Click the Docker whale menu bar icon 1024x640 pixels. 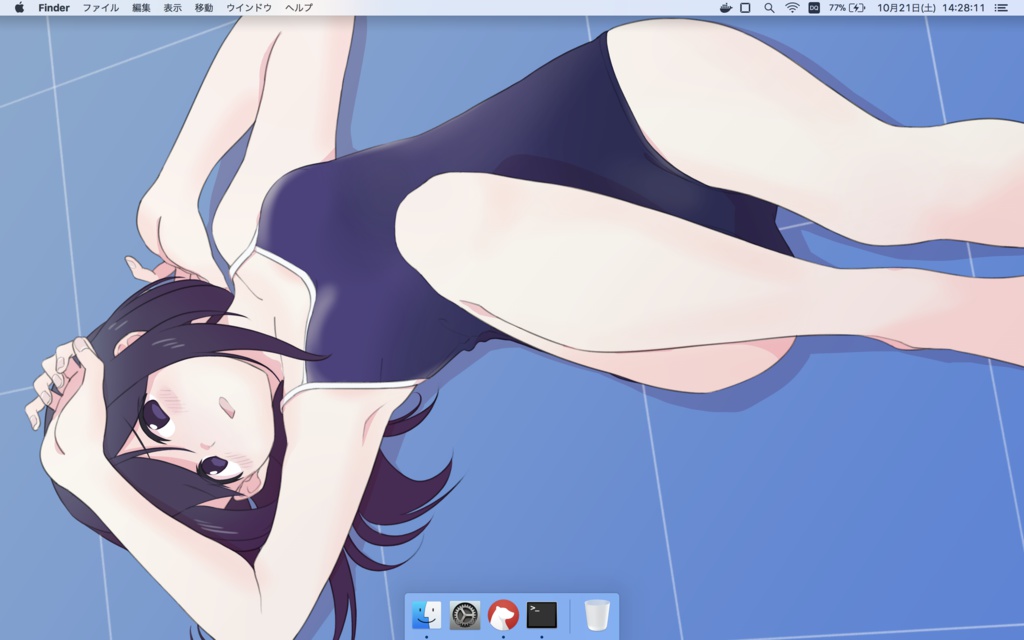pos(726,8)
